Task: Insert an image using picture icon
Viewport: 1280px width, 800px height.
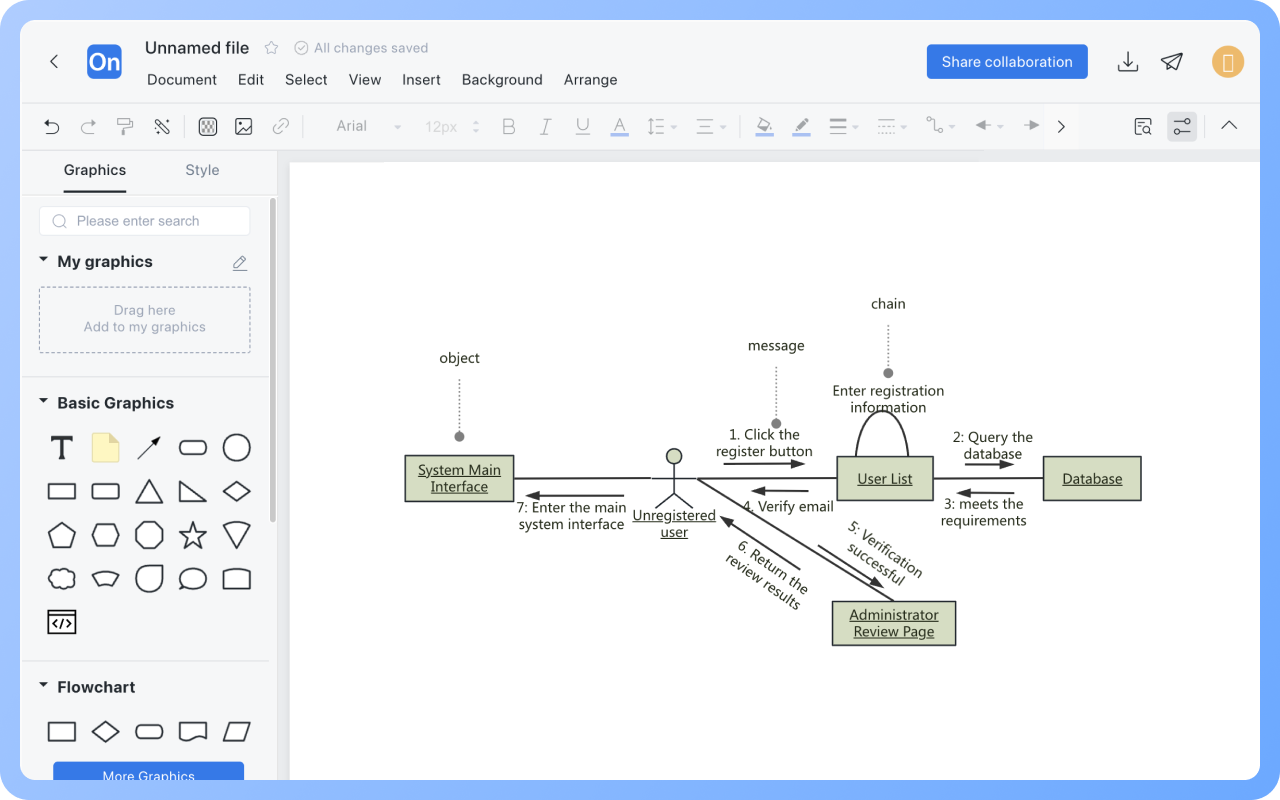Action: click(x=244, y=126)
